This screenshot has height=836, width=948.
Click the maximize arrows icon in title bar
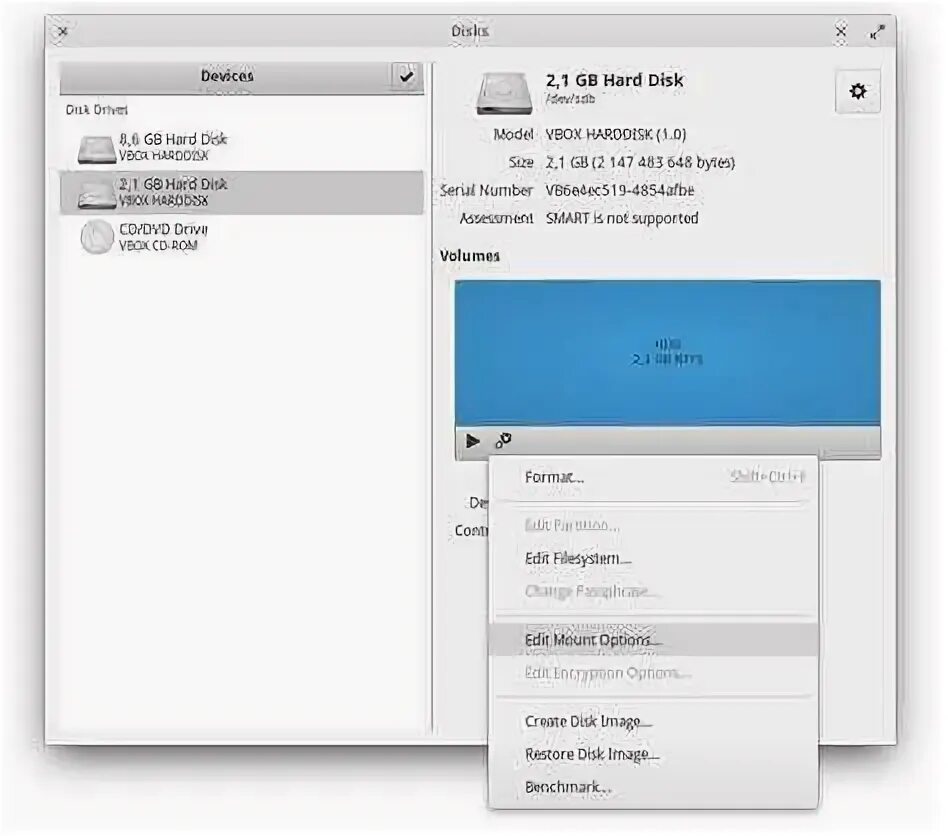click(x=877, y=31)
